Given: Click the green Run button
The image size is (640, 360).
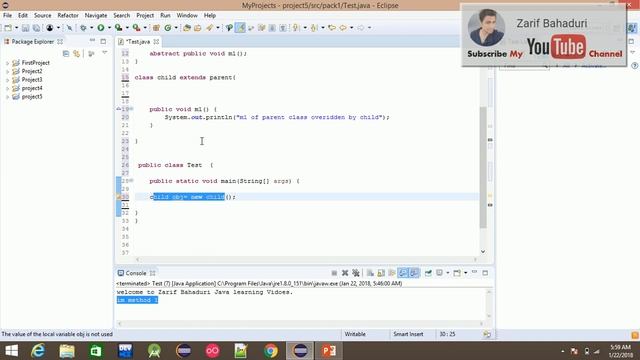Looking at the screenshot, I should tap(100, 28).
